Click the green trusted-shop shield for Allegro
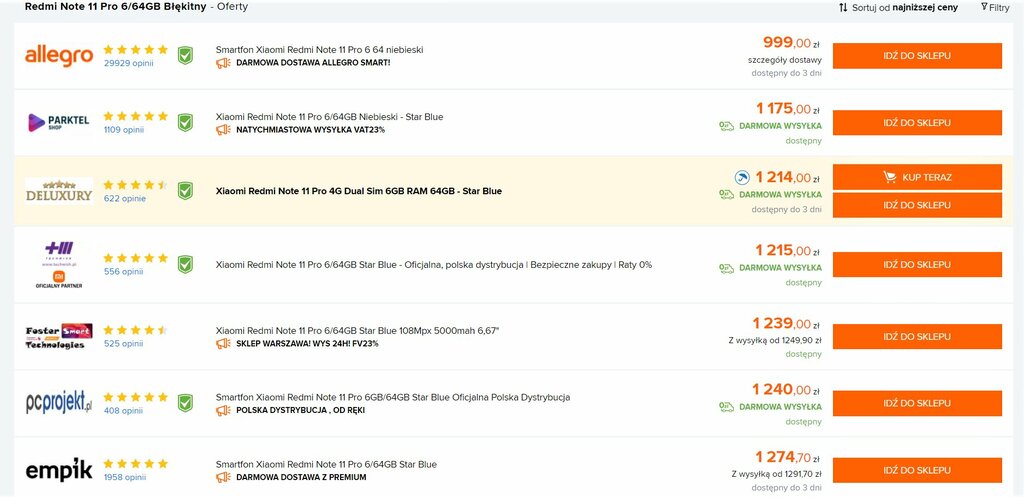The width and height of the screenshot is (1024, 497). (x=185, y=56)
